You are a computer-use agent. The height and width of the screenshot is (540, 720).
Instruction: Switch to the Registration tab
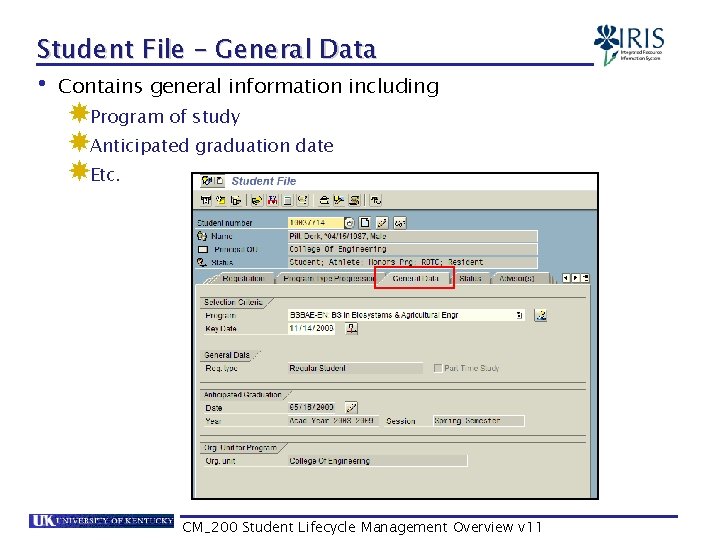[x=242, y=278]
